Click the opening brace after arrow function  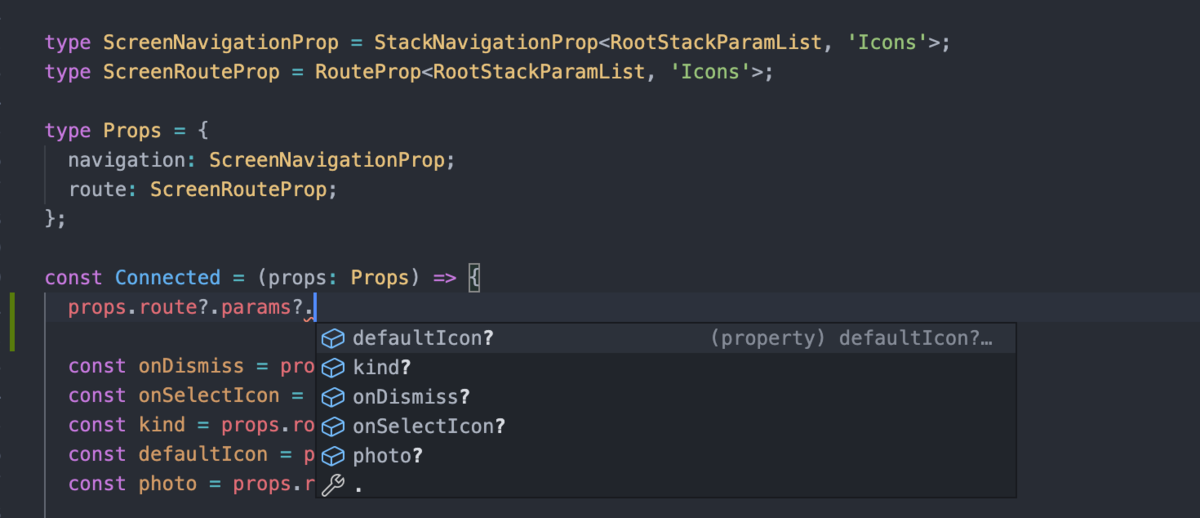point(474,277)
